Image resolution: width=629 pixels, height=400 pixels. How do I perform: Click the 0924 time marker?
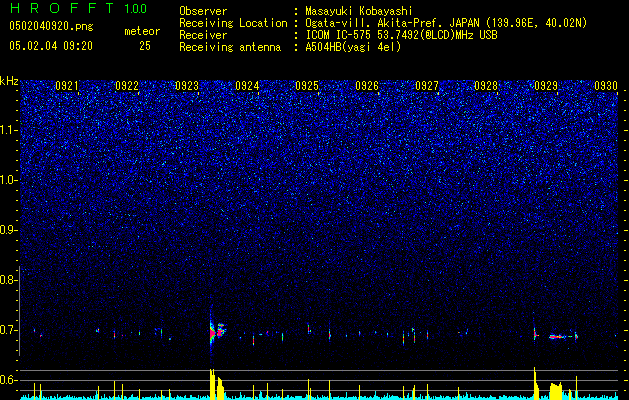click(247, 86)
